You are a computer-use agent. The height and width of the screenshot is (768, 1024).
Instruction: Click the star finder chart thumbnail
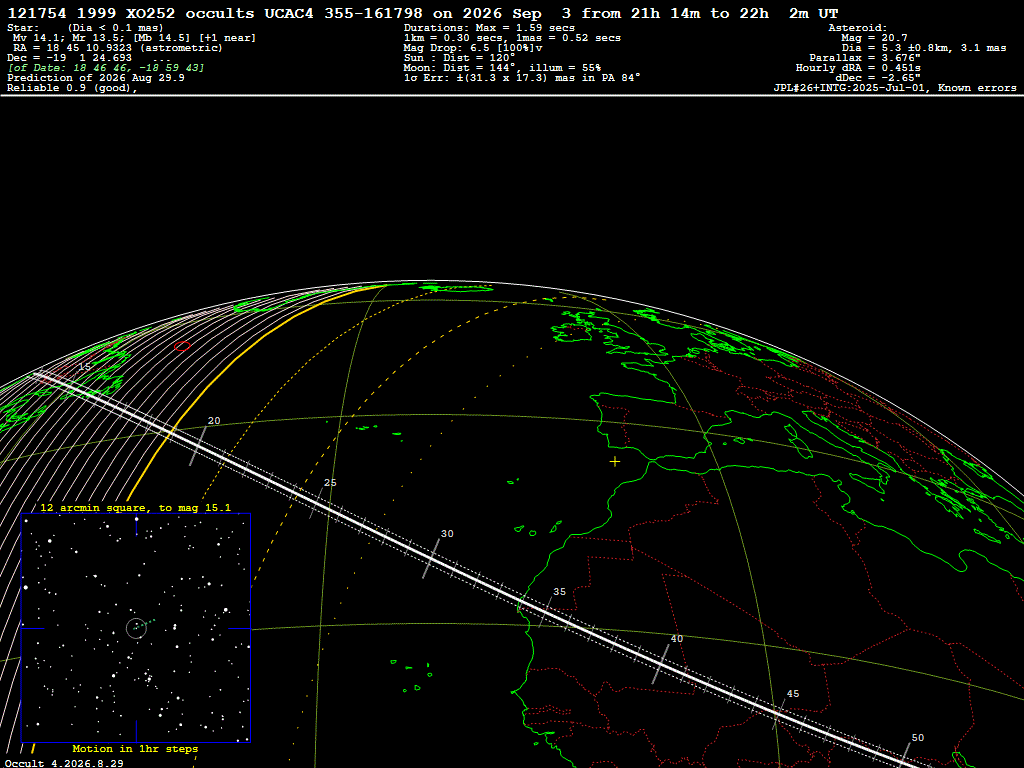click(136, 628)
